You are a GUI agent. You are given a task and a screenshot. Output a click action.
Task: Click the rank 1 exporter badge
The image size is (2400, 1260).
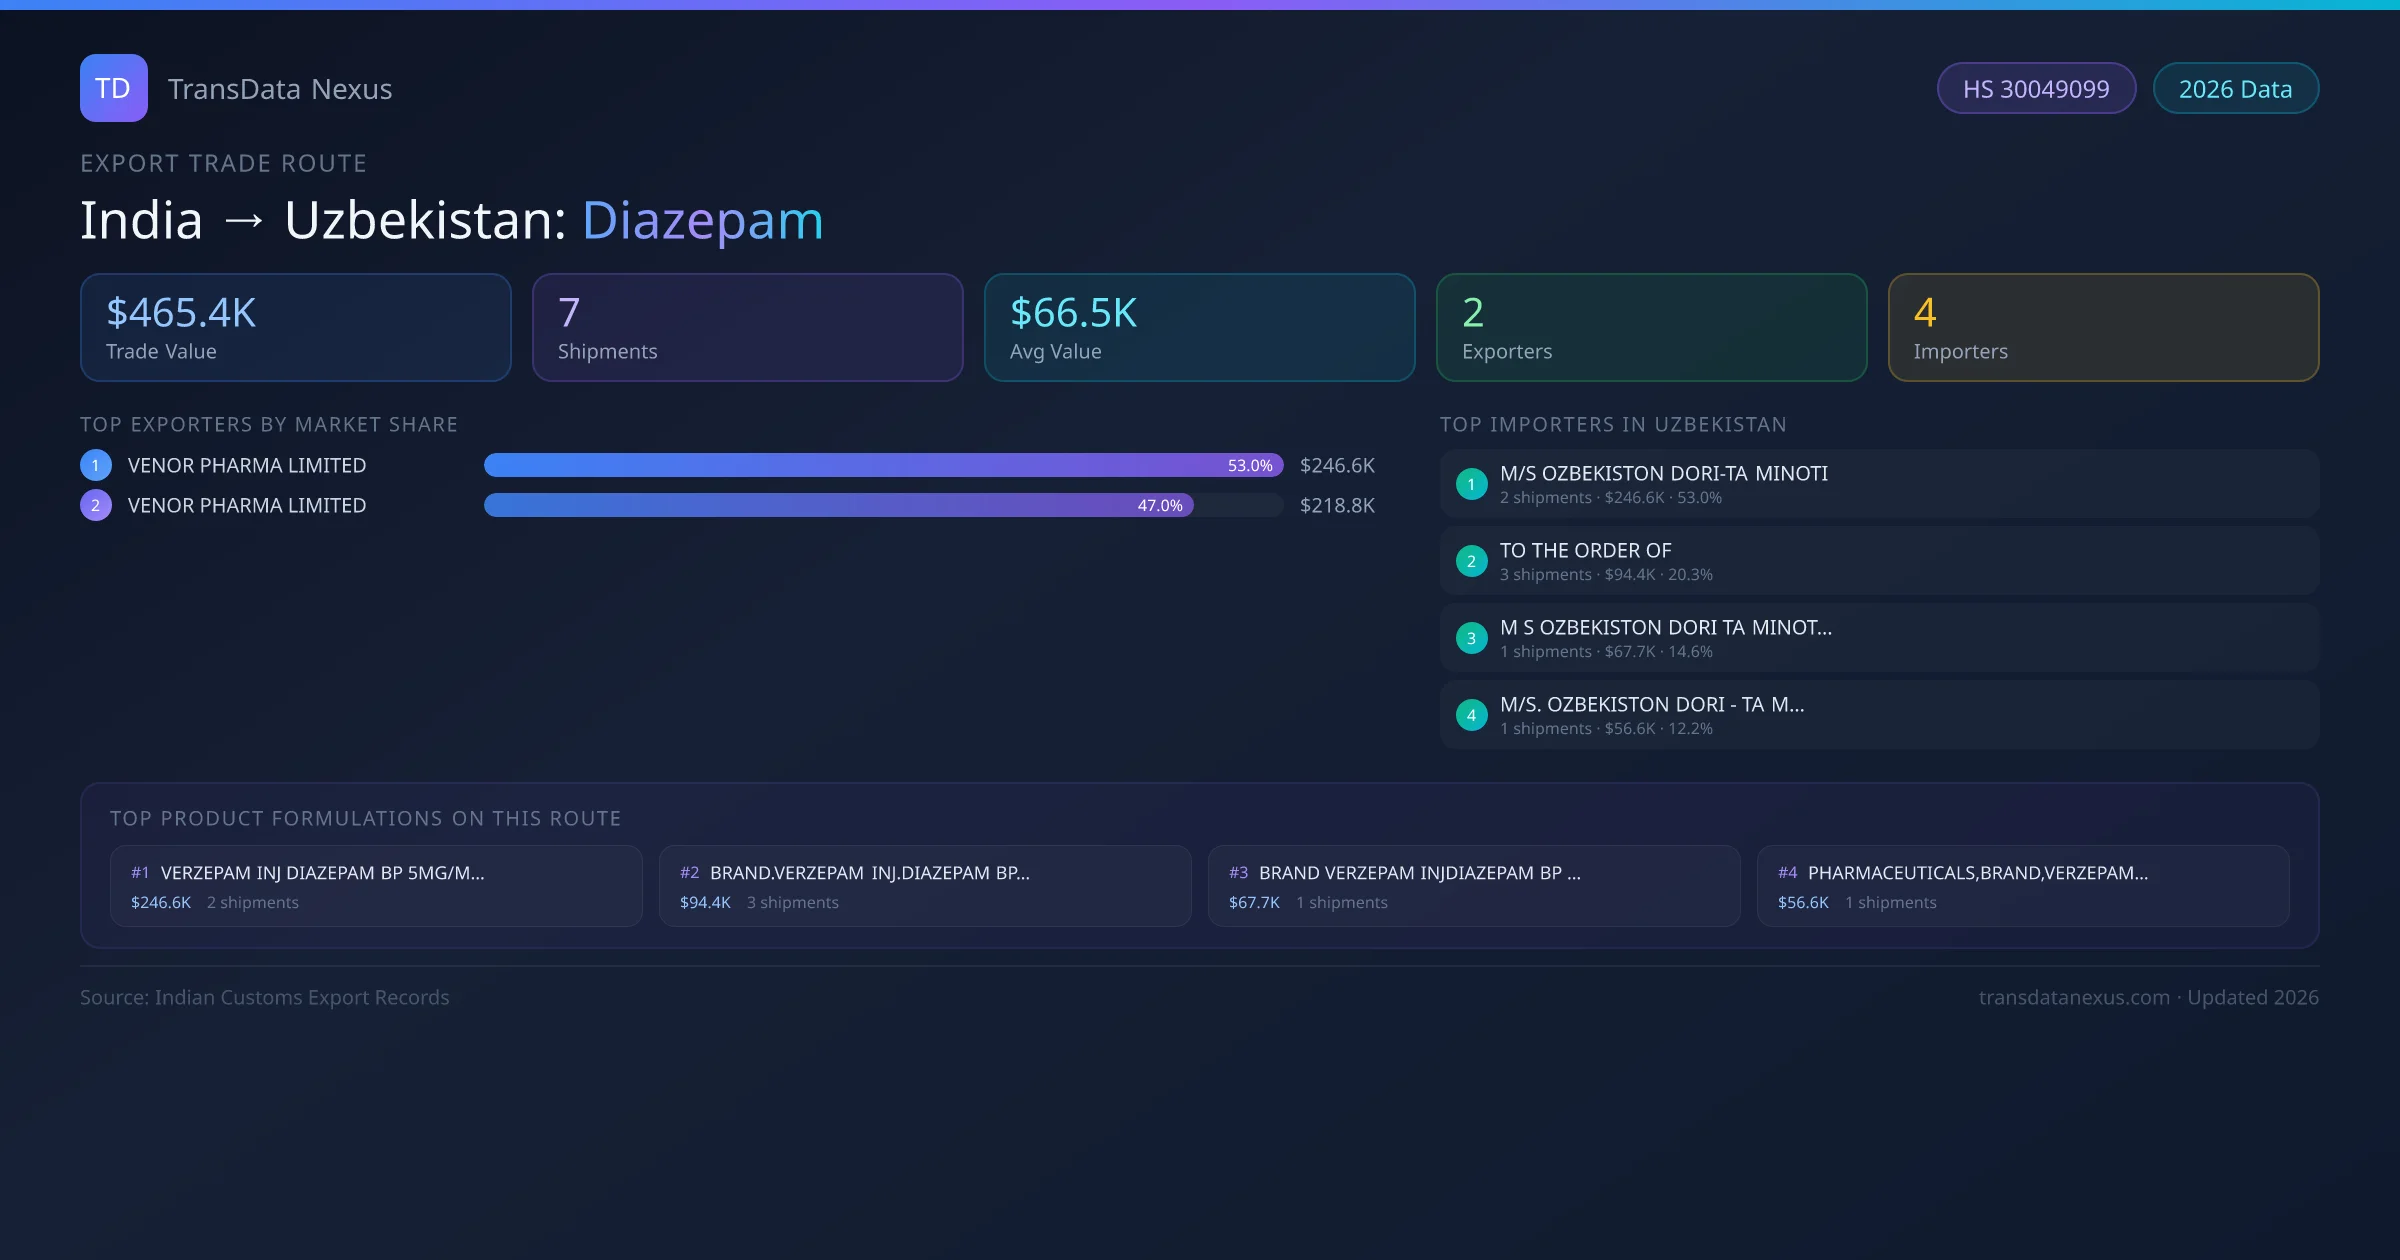coord(96,465)
